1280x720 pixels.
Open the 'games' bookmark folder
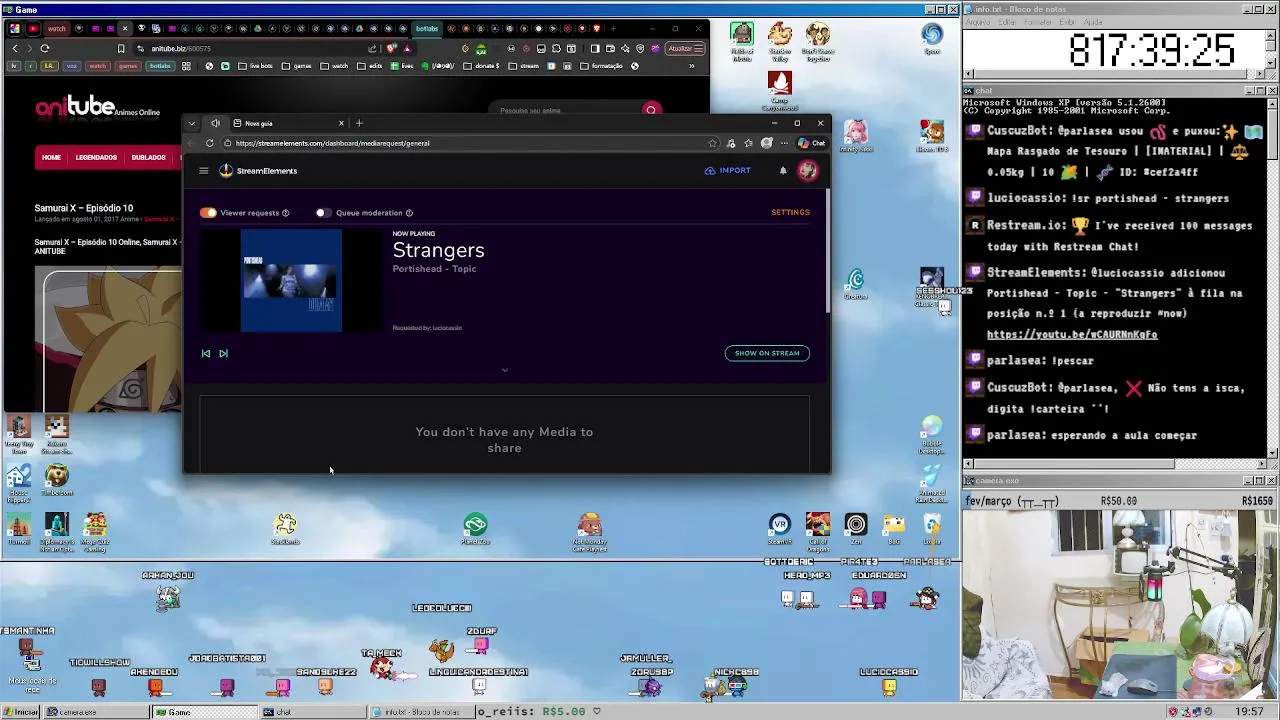pyautogui.click(x=297, y=66)
